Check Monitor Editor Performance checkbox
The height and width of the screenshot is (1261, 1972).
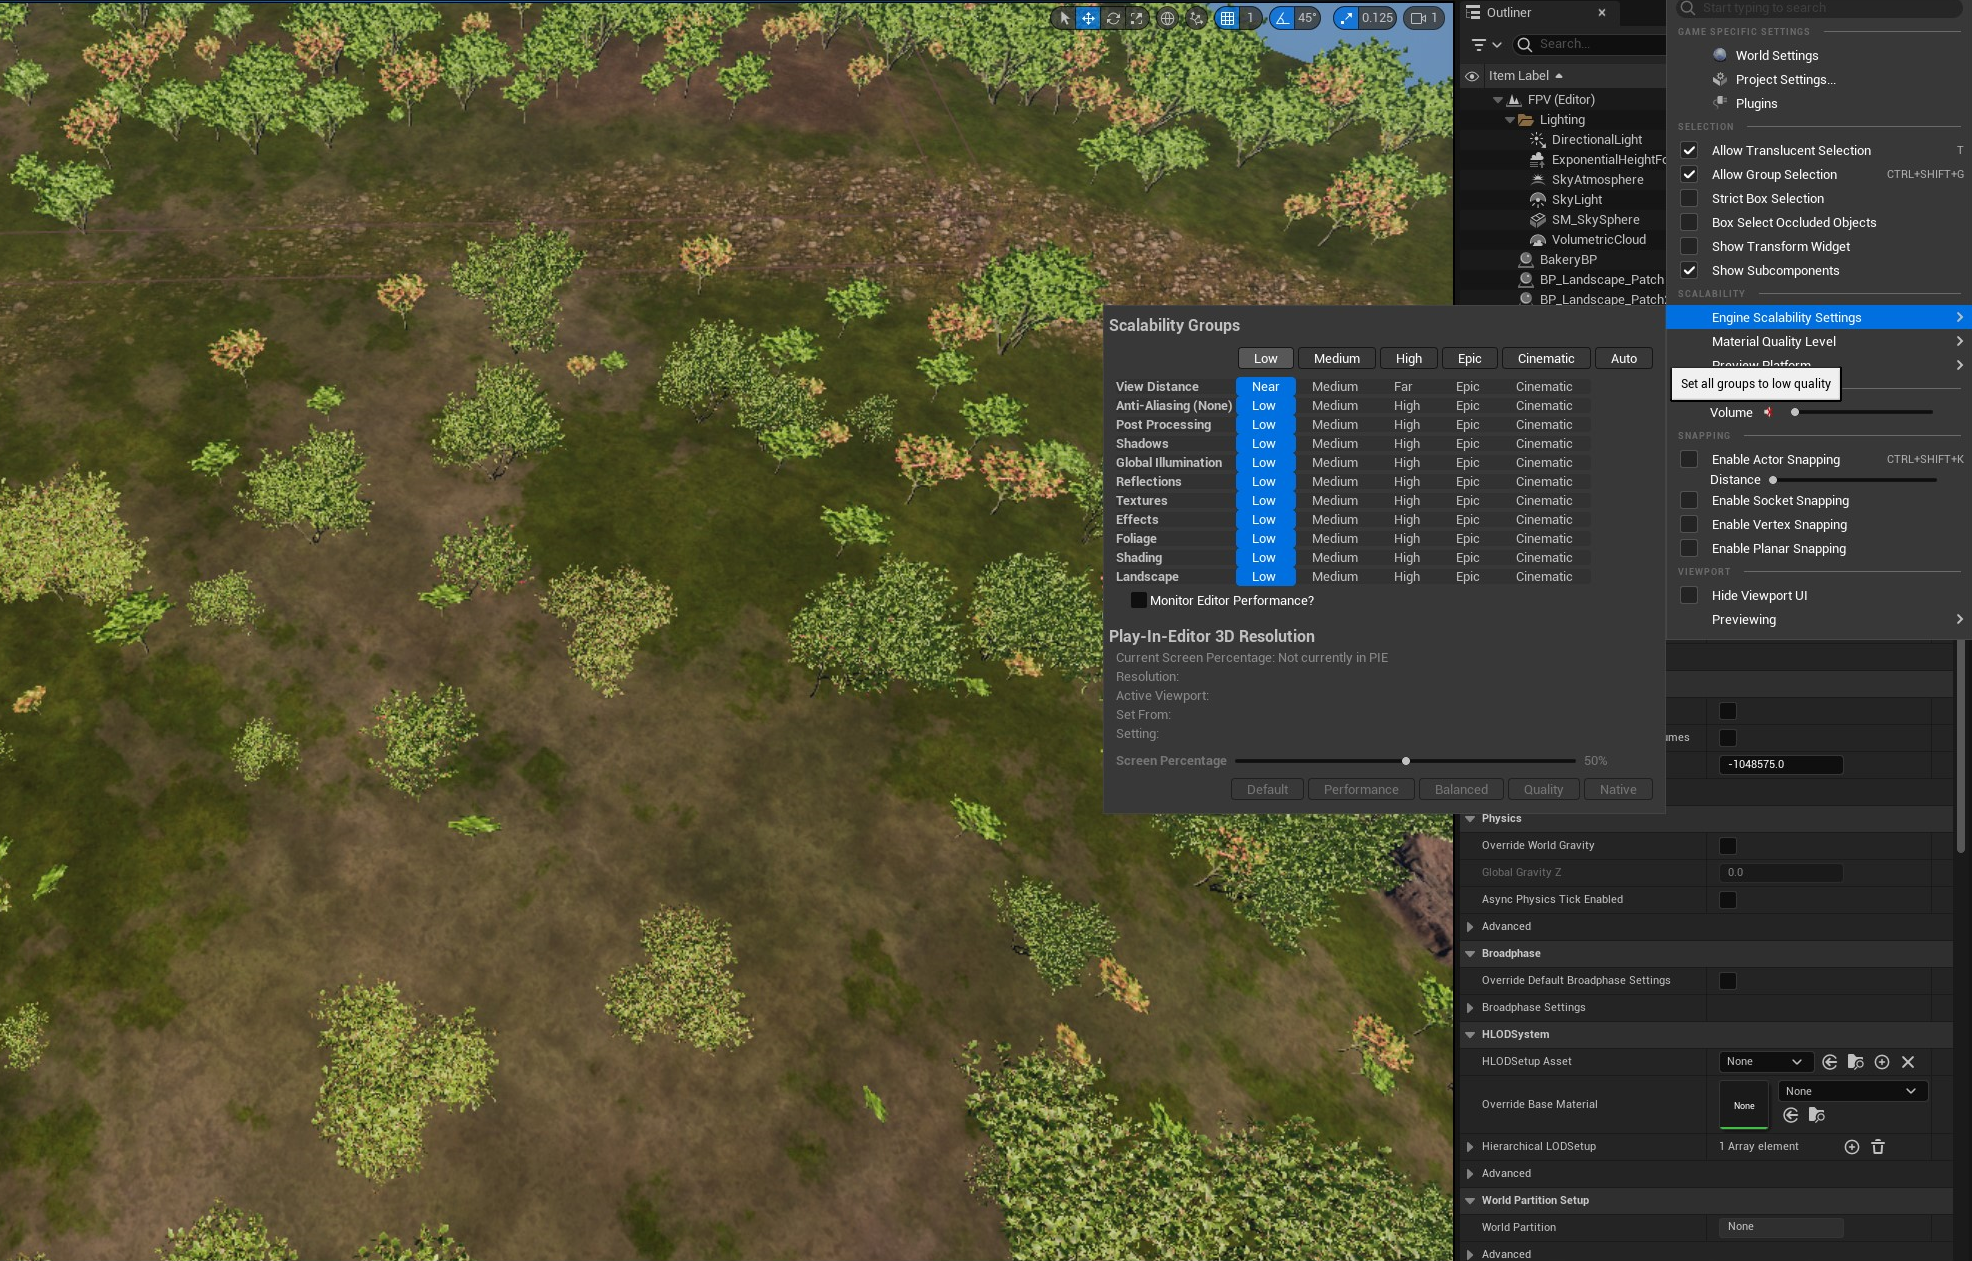click(1138, 600)
